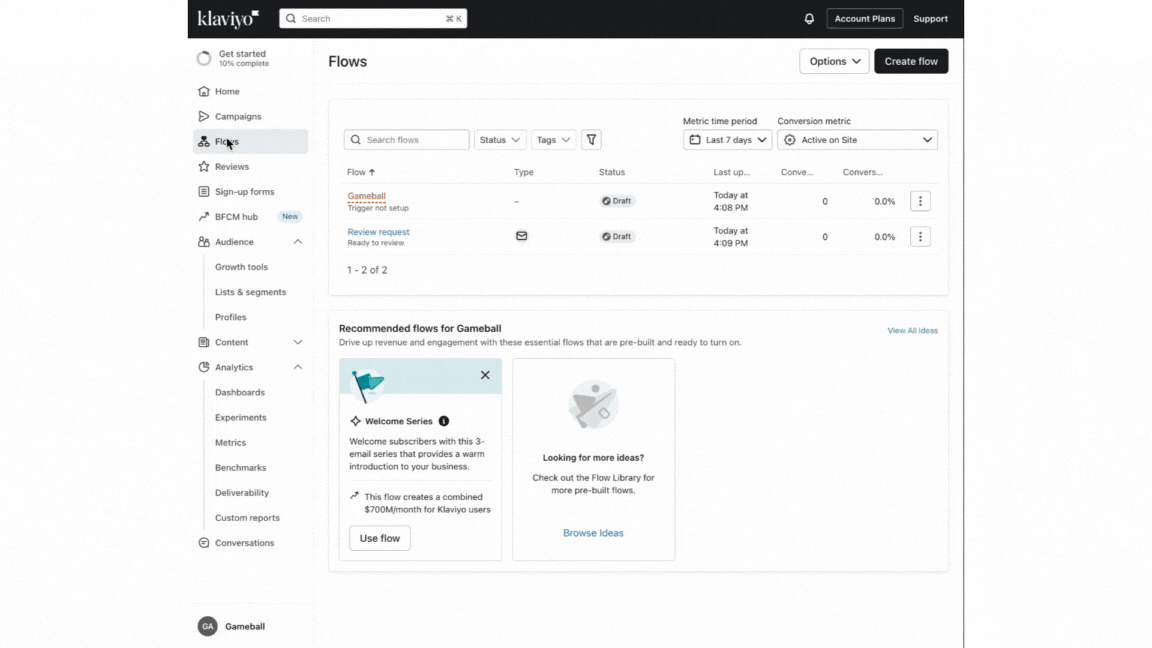Image resolution: width=1152 pixels, height=648 pixels.
Task: Click the Draft status badge for Gameball
Action: tap(617, 201)
